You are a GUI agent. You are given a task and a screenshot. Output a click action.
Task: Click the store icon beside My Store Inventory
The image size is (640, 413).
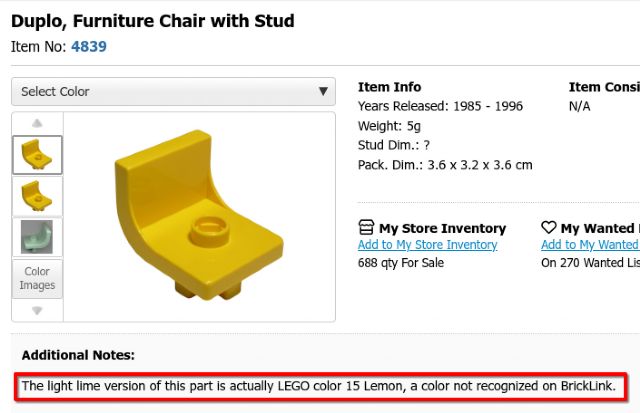click(366, 228)
